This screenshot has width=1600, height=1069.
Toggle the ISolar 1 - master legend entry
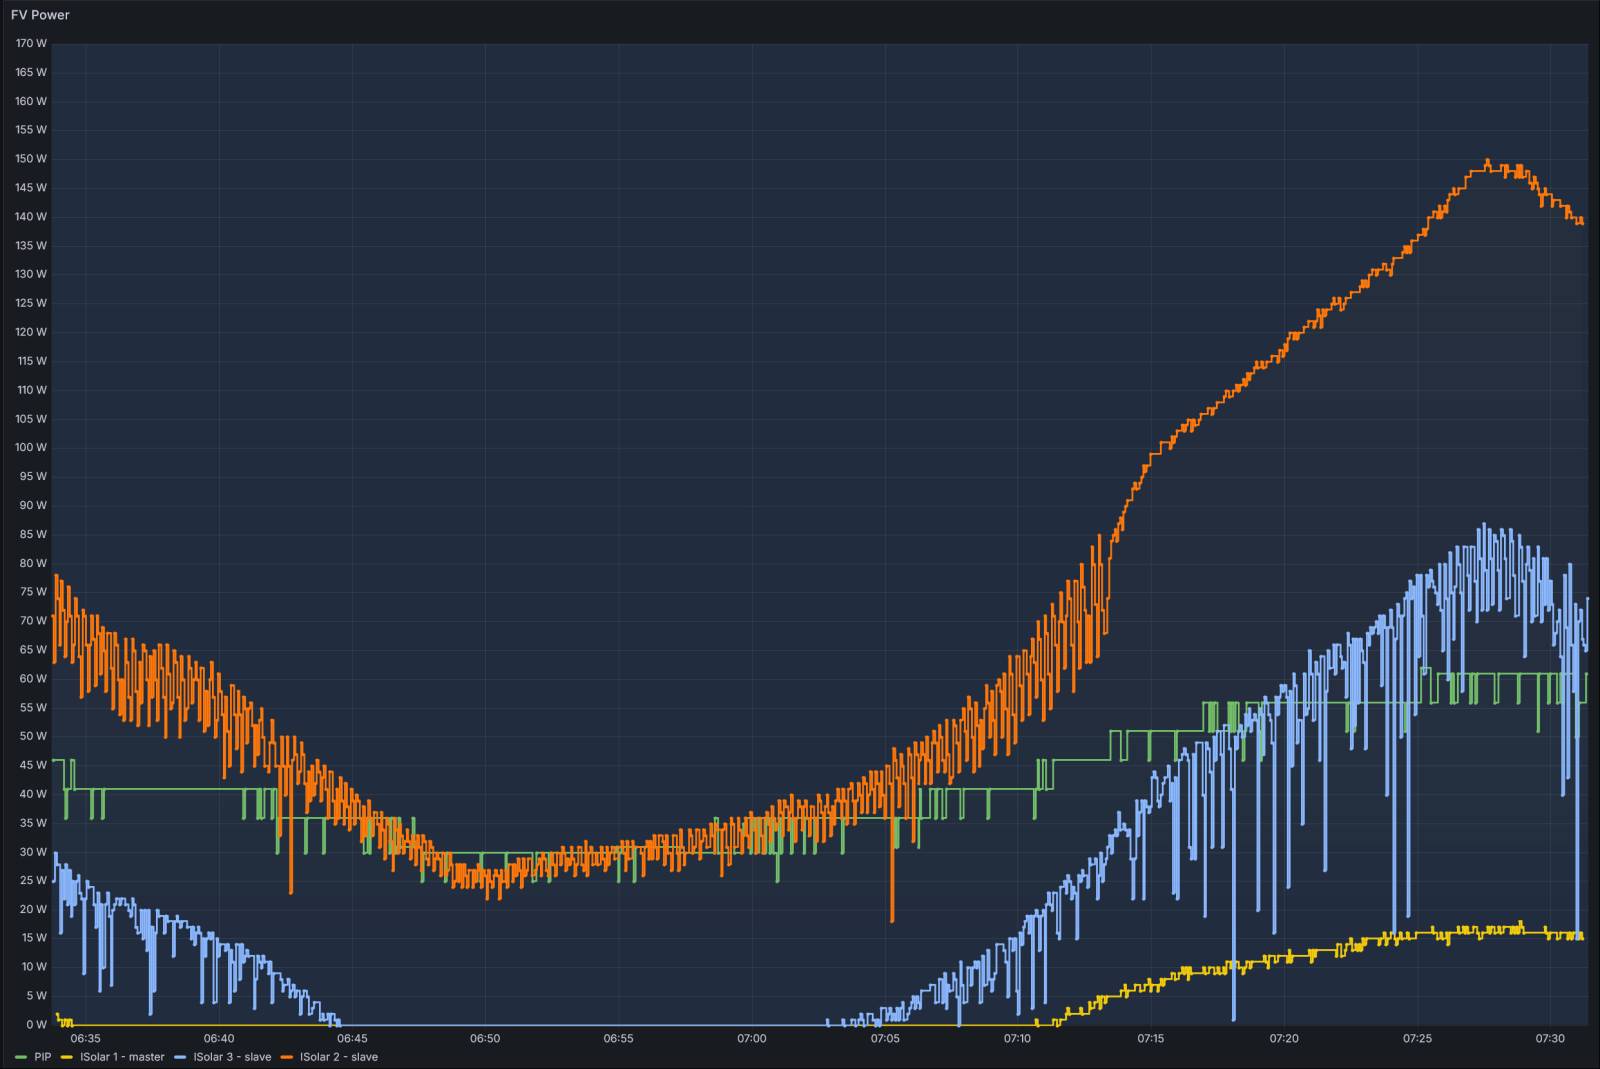coord(122,1057)
